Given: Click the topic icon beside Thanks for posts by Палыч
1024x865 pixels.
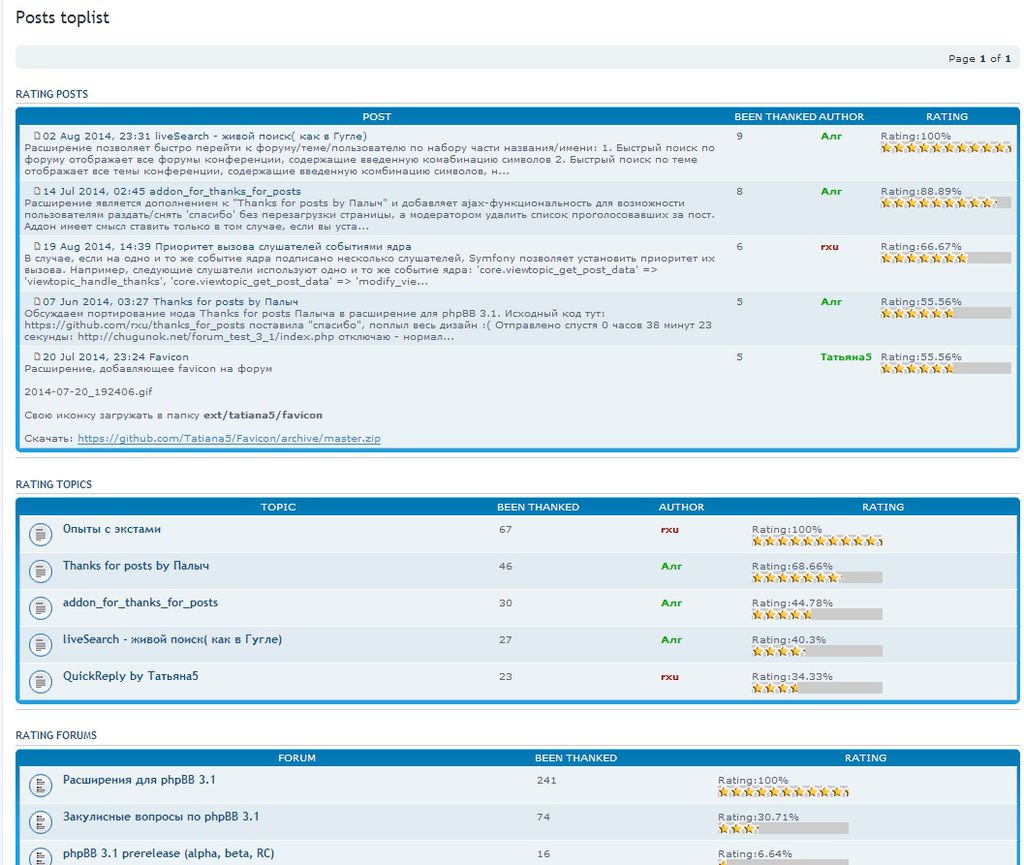Looking at the screenshot, I should 40,571.
